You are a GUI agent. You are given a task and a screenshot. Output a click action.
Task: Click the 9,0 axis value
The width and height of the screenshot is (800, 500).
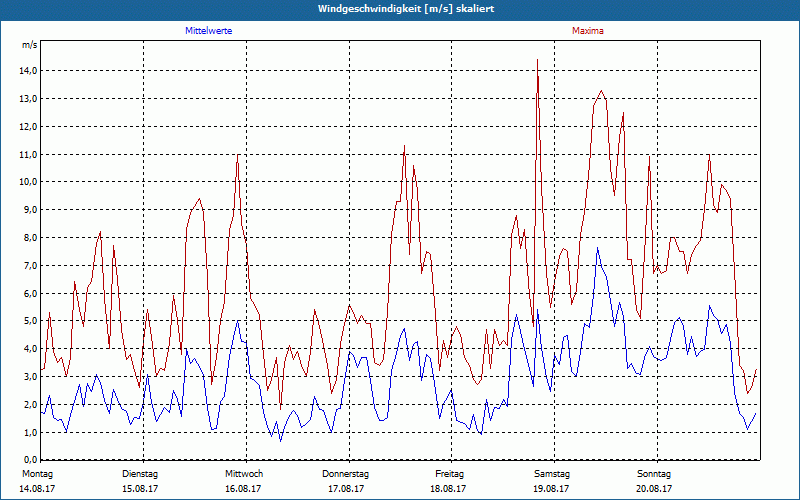pyautogui.click(x=31, y=210)
